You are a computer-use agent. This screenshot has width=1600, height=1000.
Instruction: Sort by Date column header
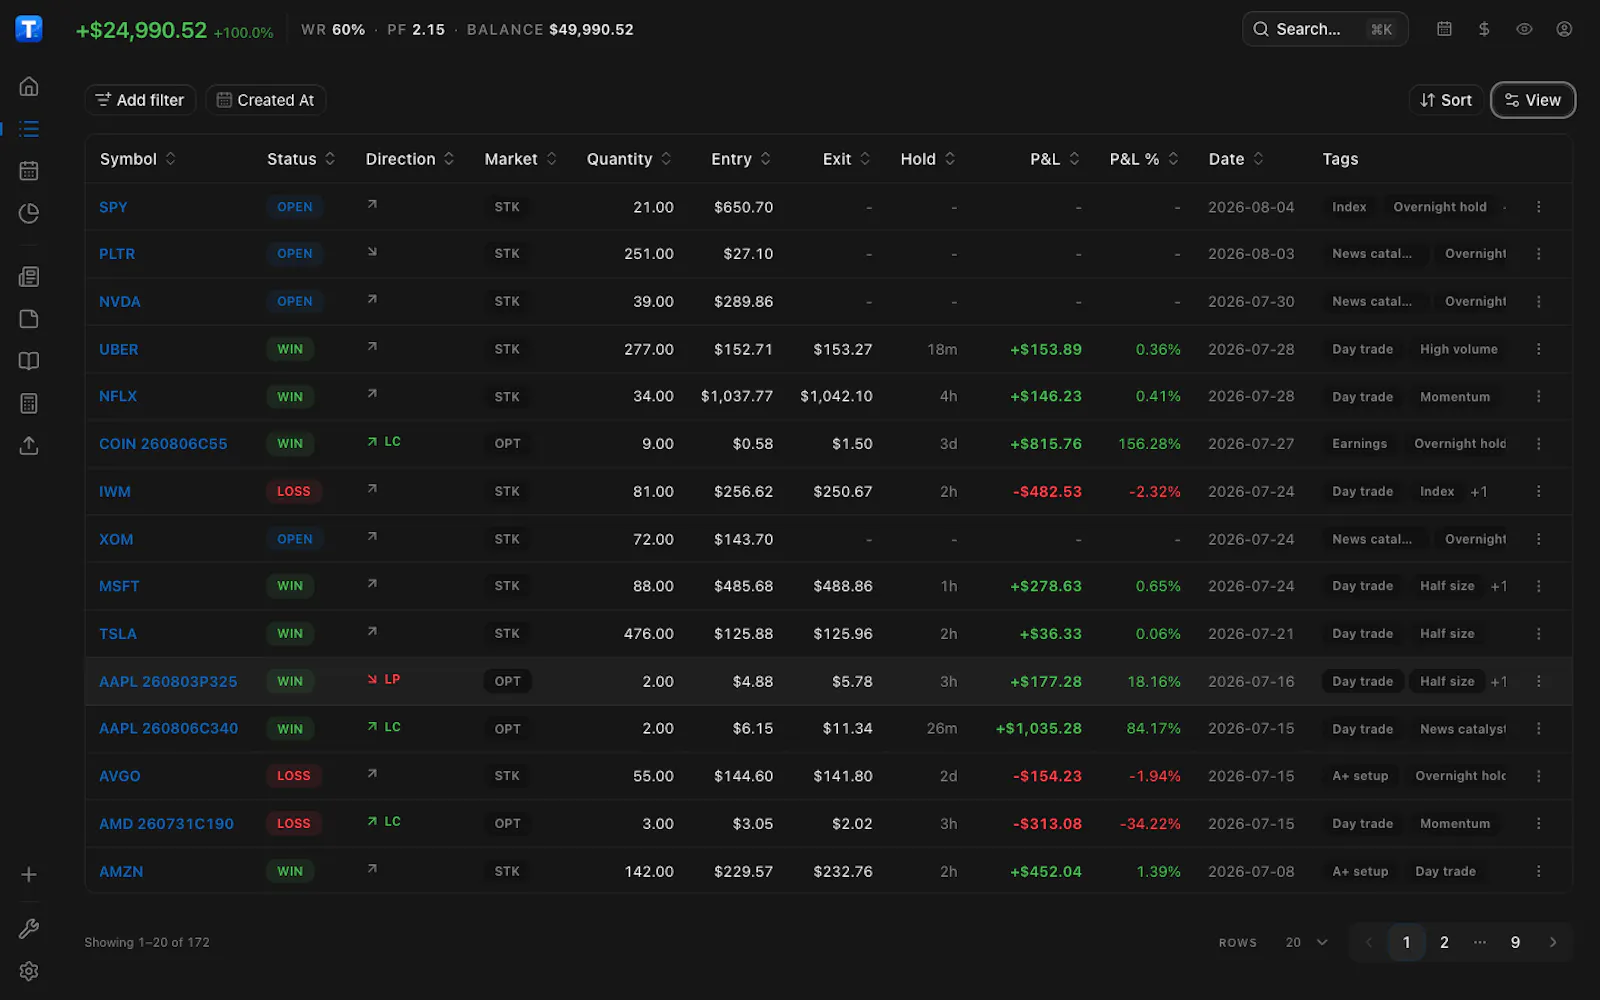coord(1236,159)
